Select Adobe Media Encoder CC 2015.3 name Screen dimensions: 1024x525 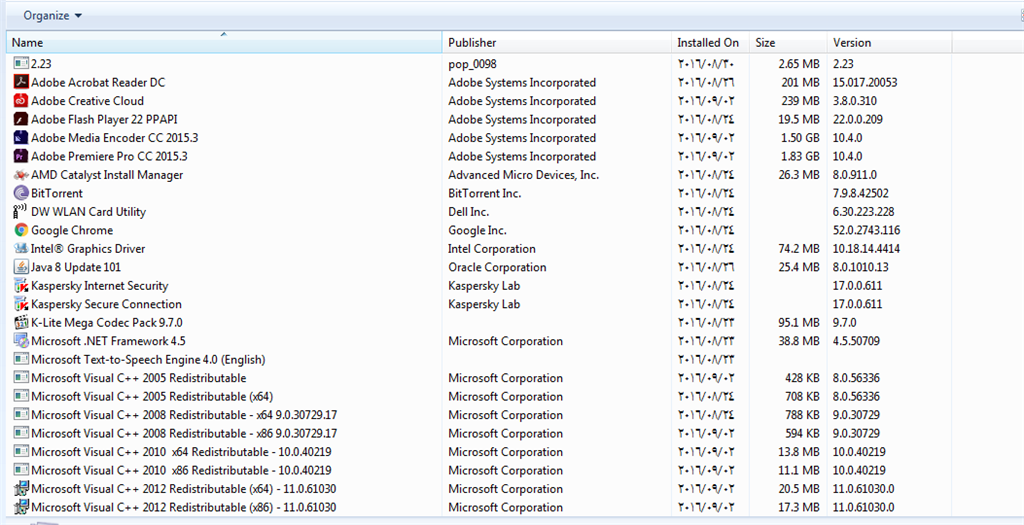pos(115,138)
